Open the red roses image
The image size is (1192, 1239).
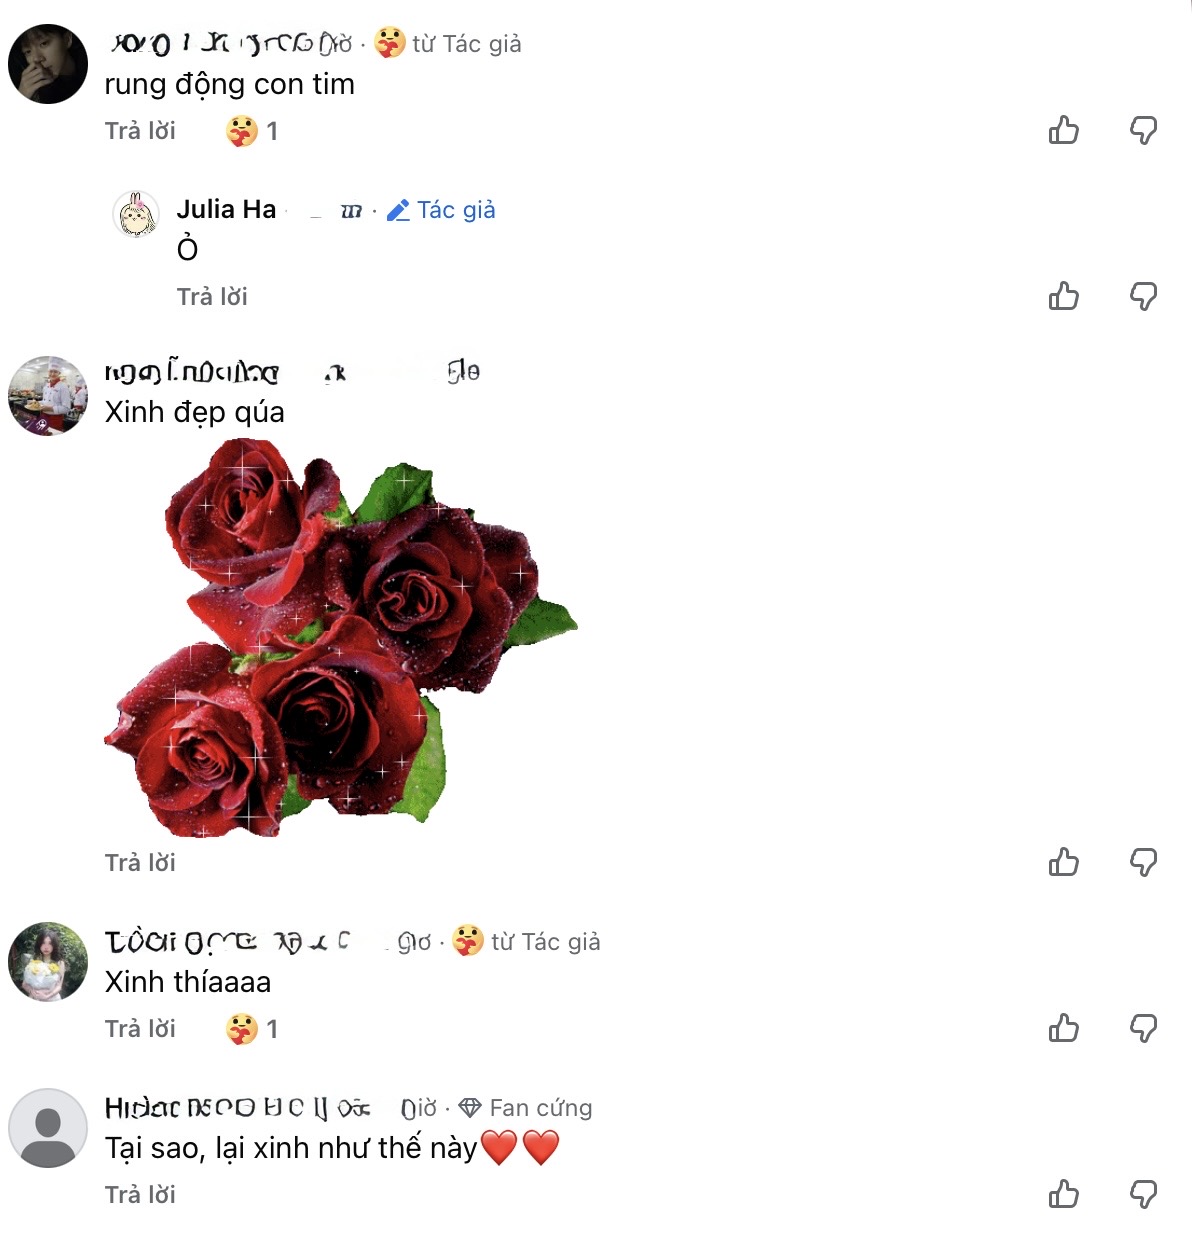pos(341,637)
